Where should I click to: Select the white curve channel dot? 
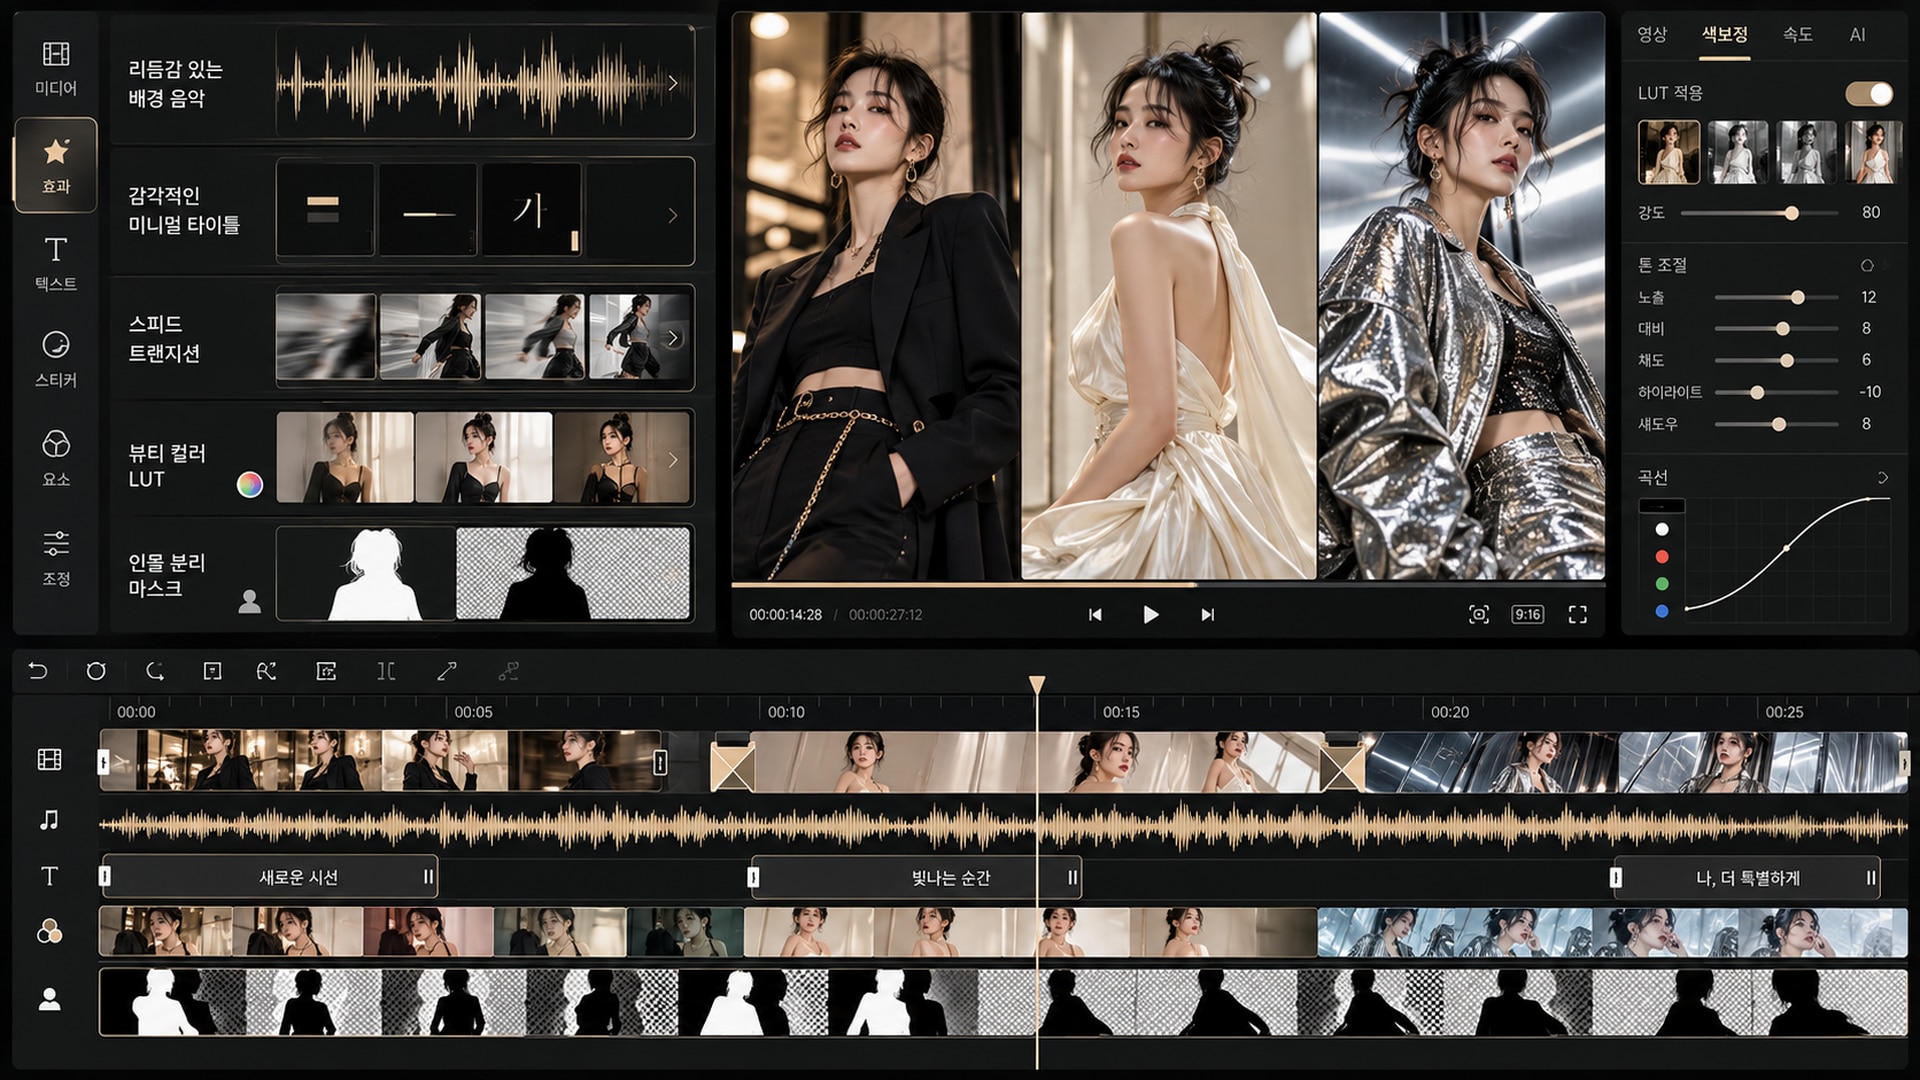1662,529
